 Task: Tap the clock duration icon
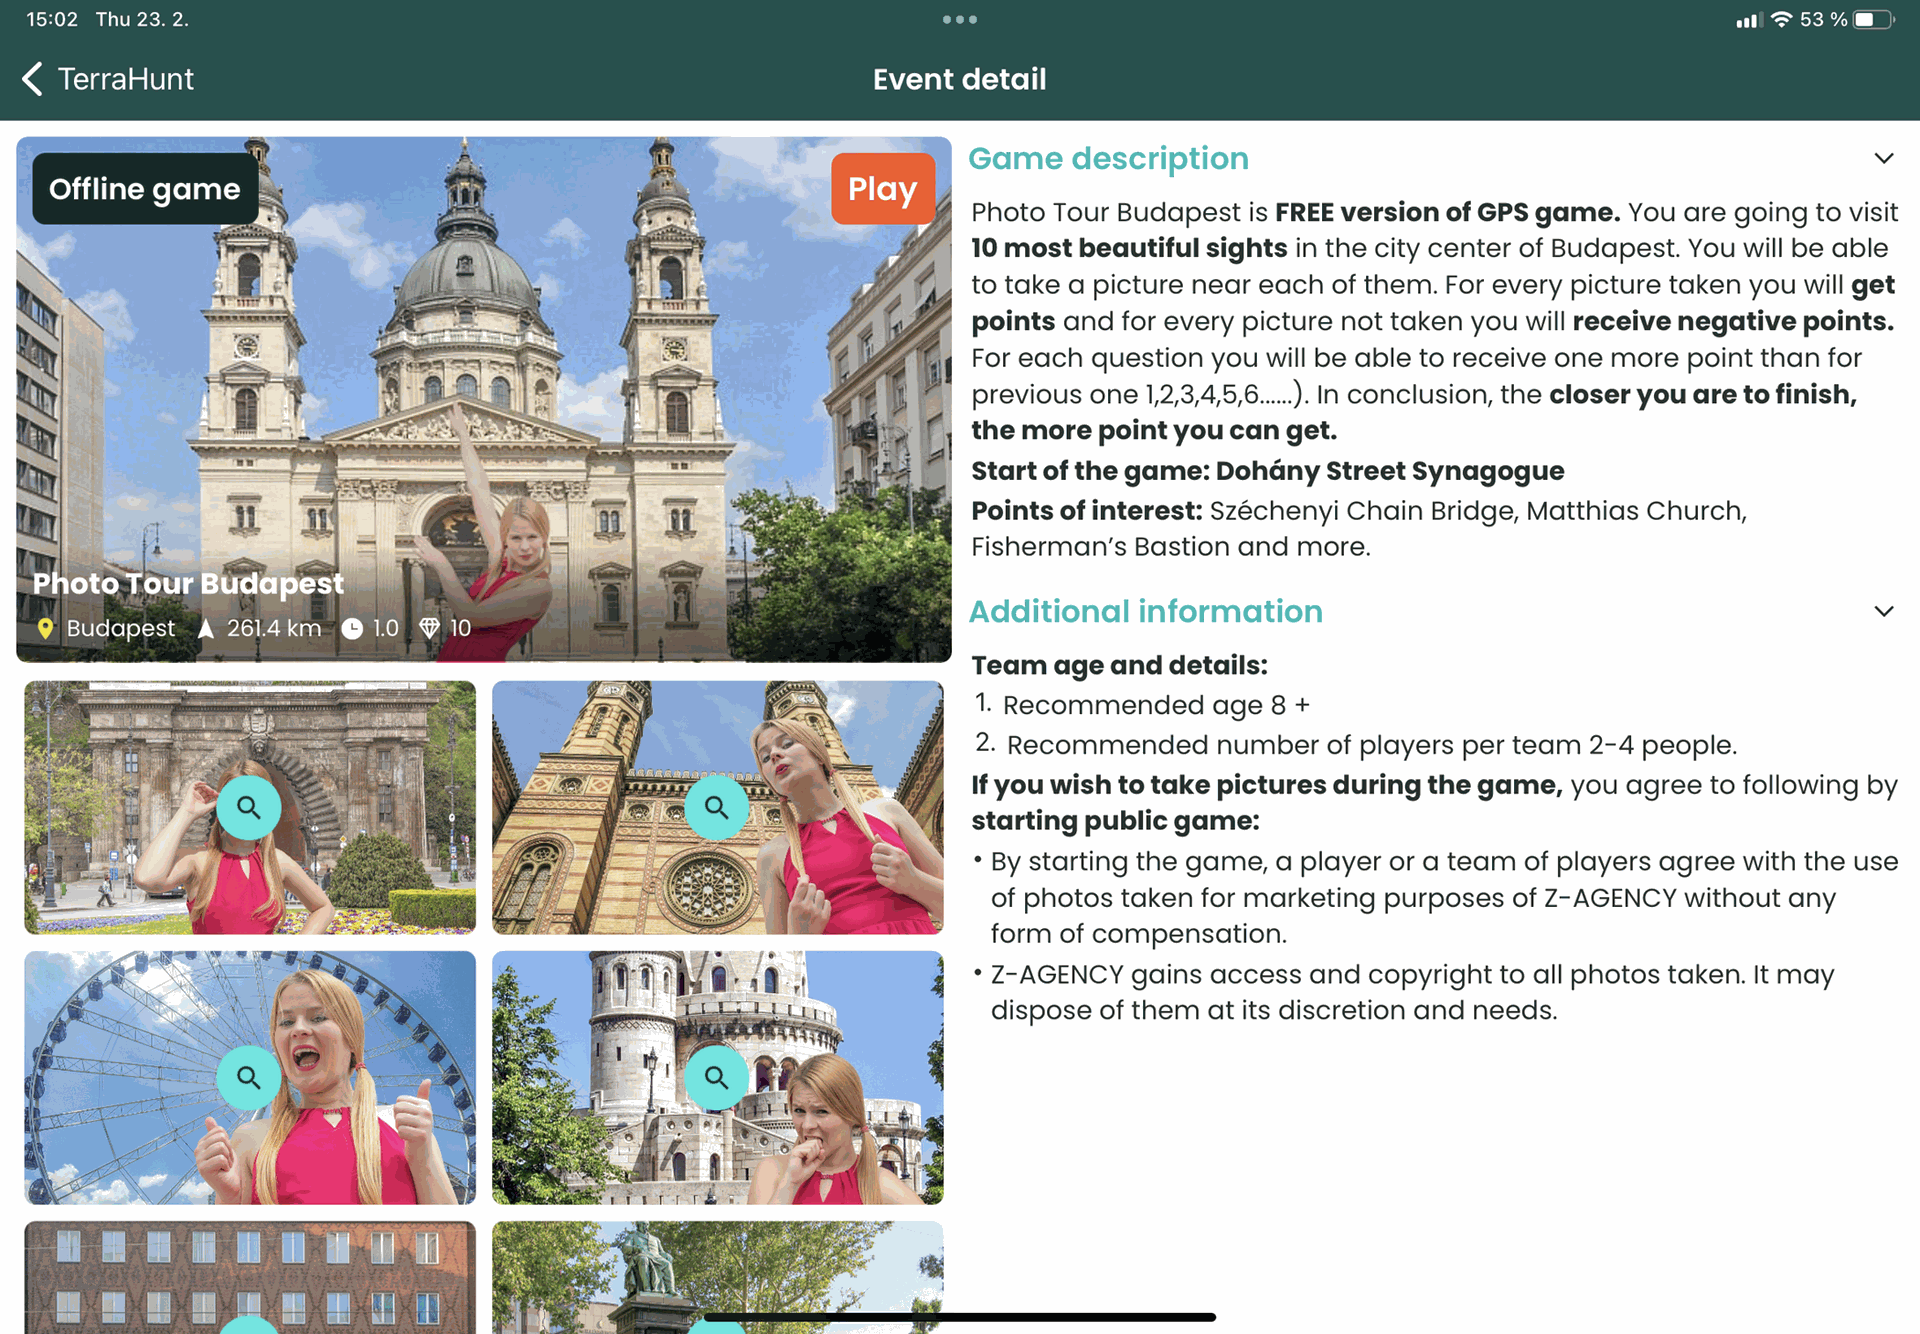point(352,628)
